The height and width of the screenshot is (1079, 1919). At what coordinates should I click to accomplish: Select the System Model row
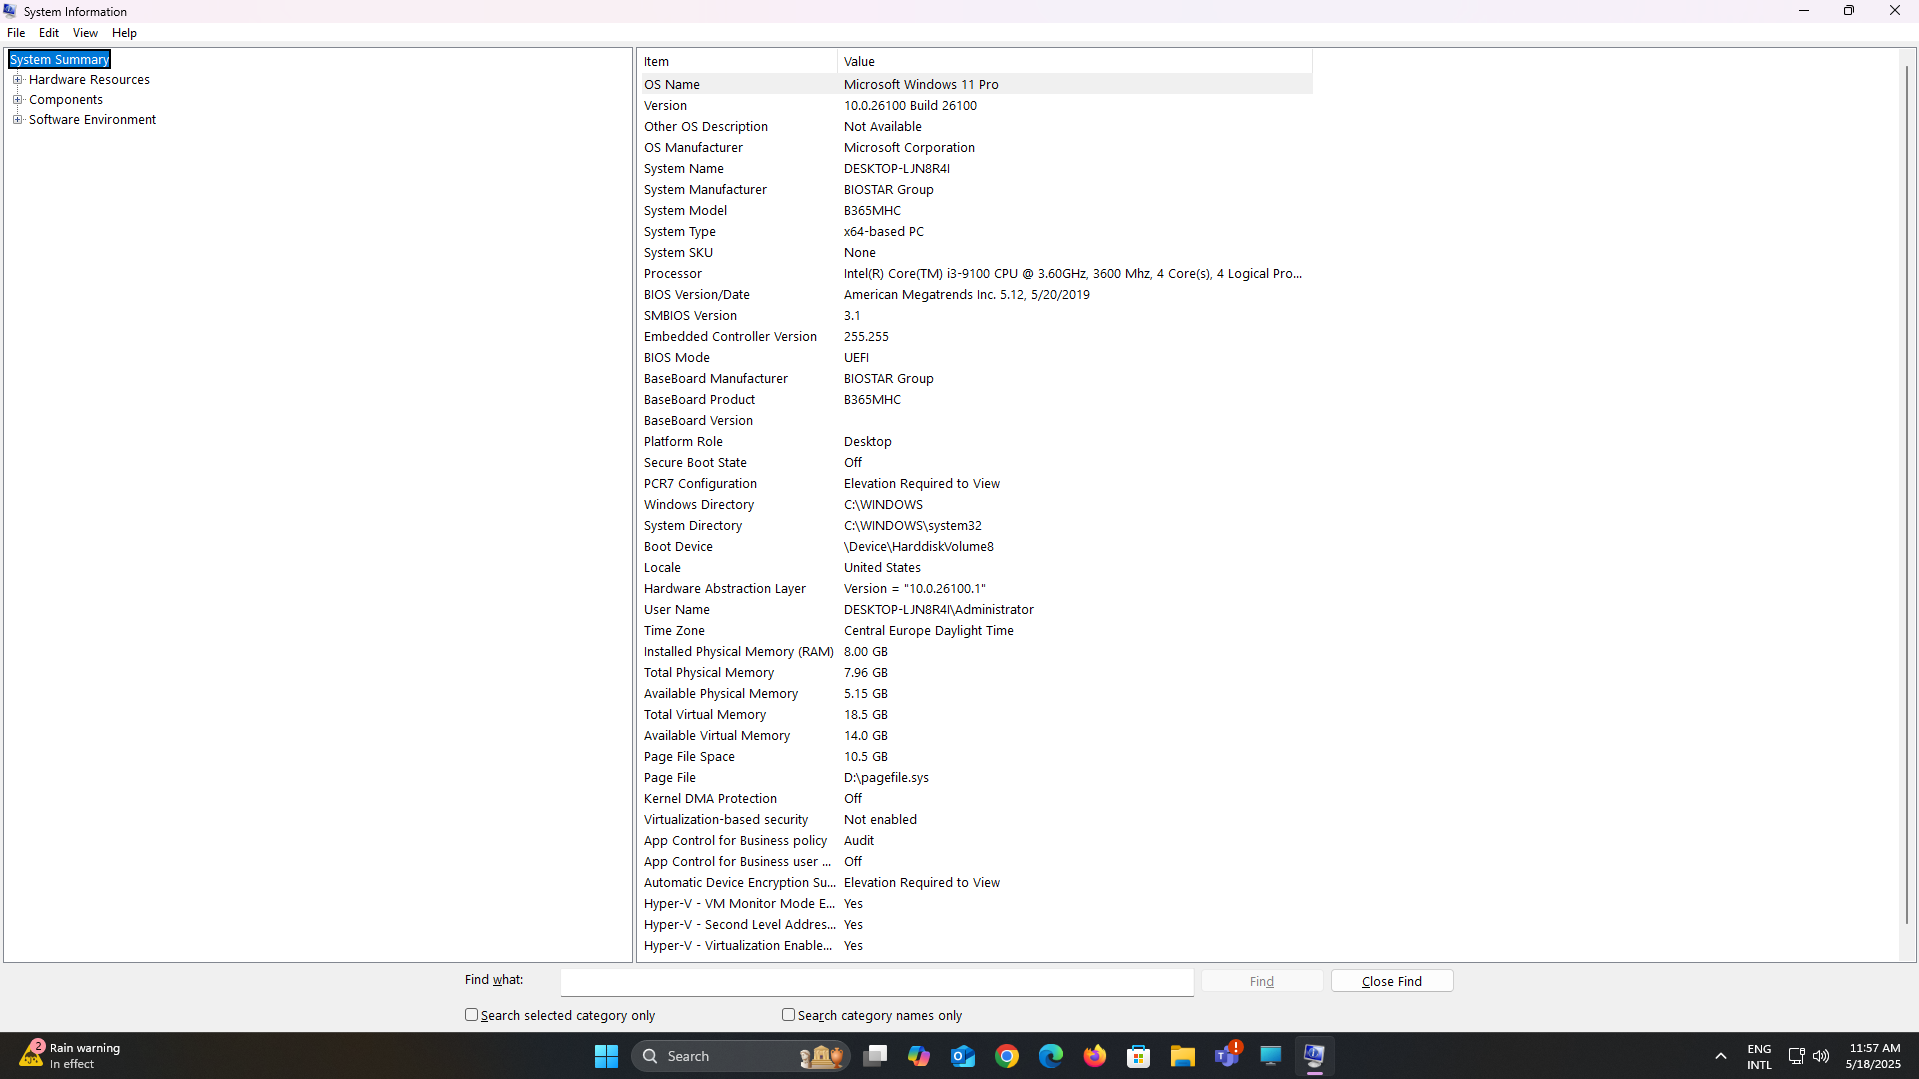pyautogui.click(x=976, y=211)
